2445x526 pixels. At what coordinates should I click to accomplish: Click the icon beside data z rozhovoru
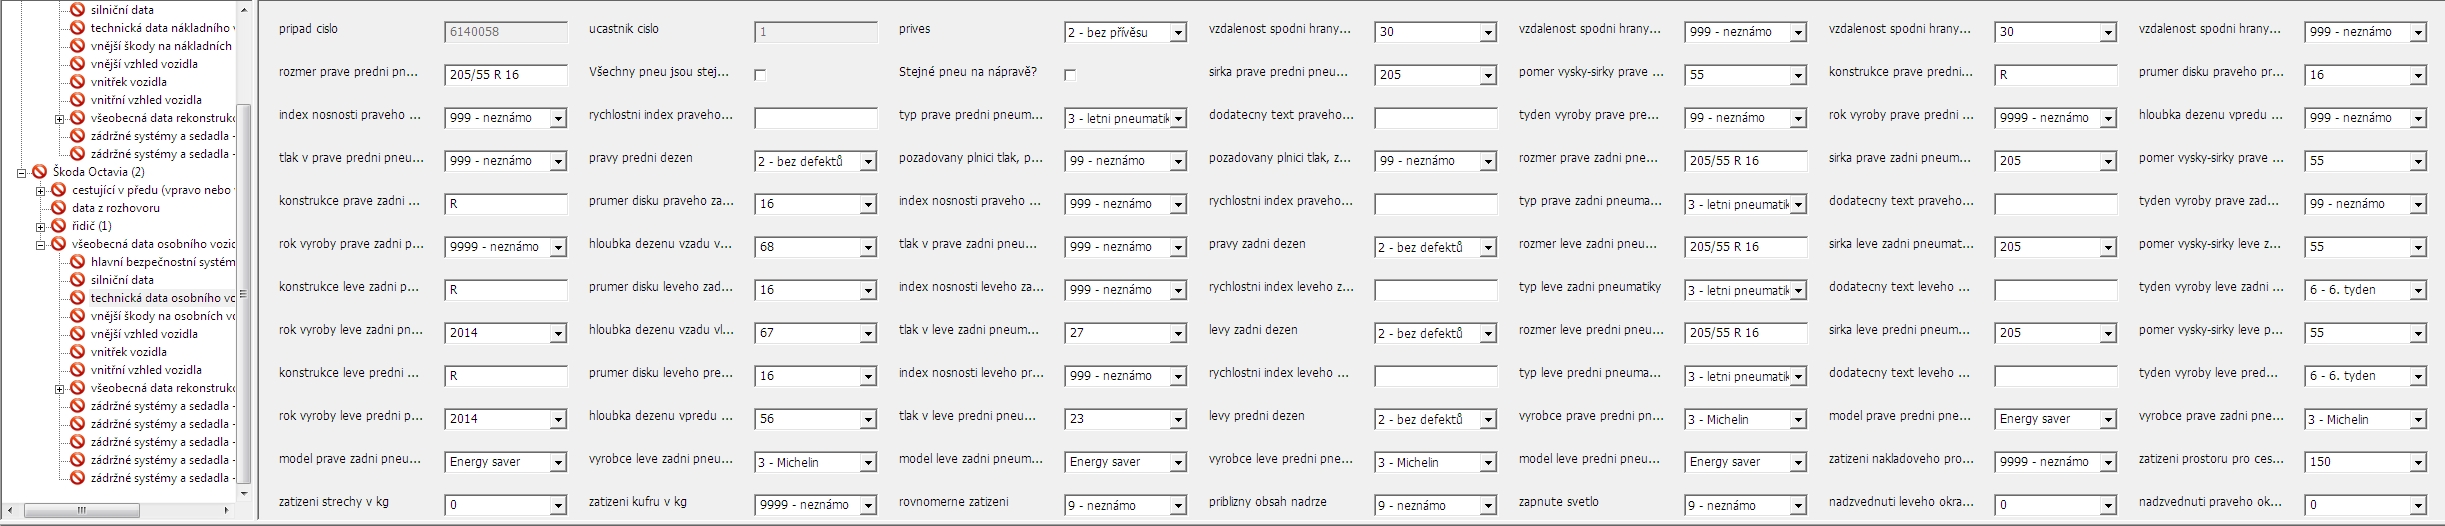pyautogui.click(x=59, y=208)
